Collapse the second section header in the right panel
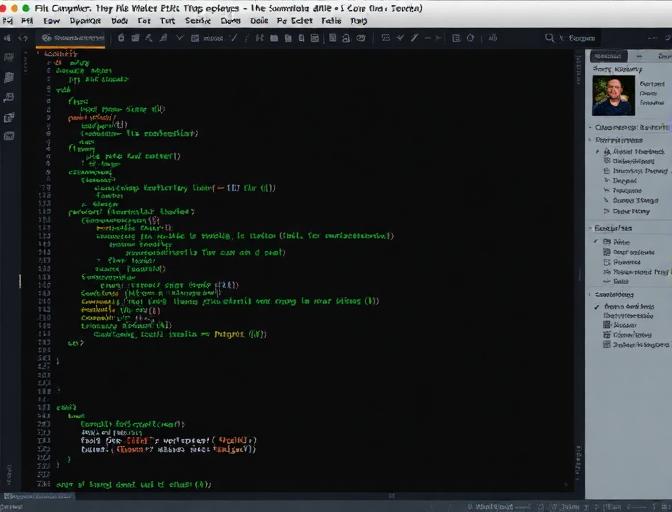The width and height of the screenshot is (672, 512). 592,140
